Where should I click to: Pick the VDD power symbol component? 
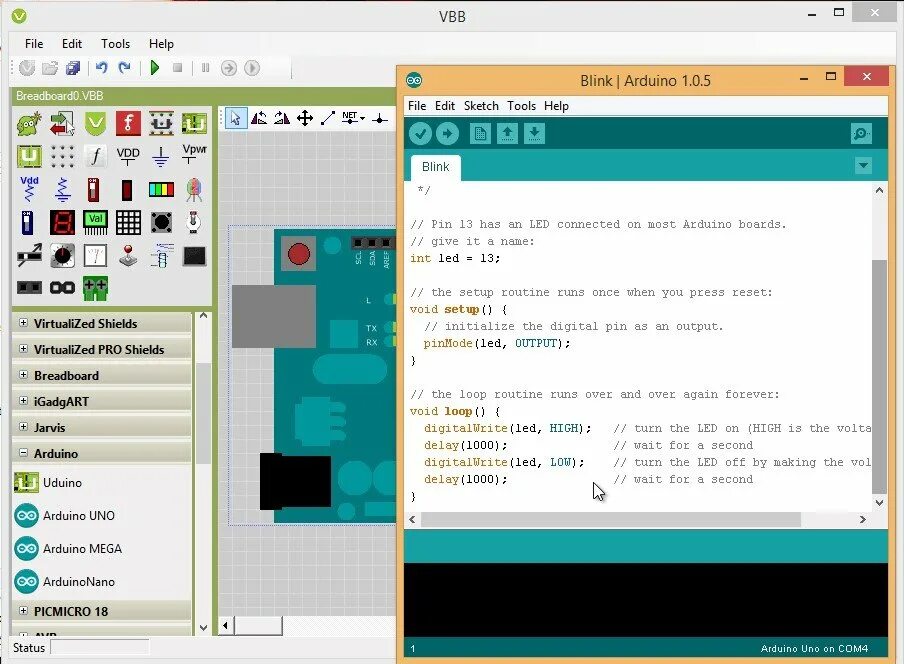(x=128, y=156)
